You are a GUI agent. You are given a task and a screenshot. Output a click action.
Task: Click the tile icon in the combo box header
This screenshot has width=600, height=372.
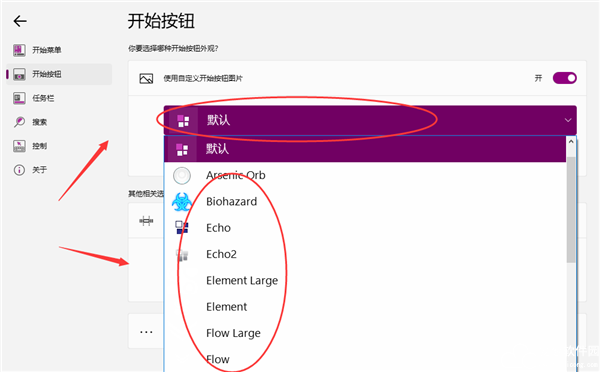click(x=183, y=121)
